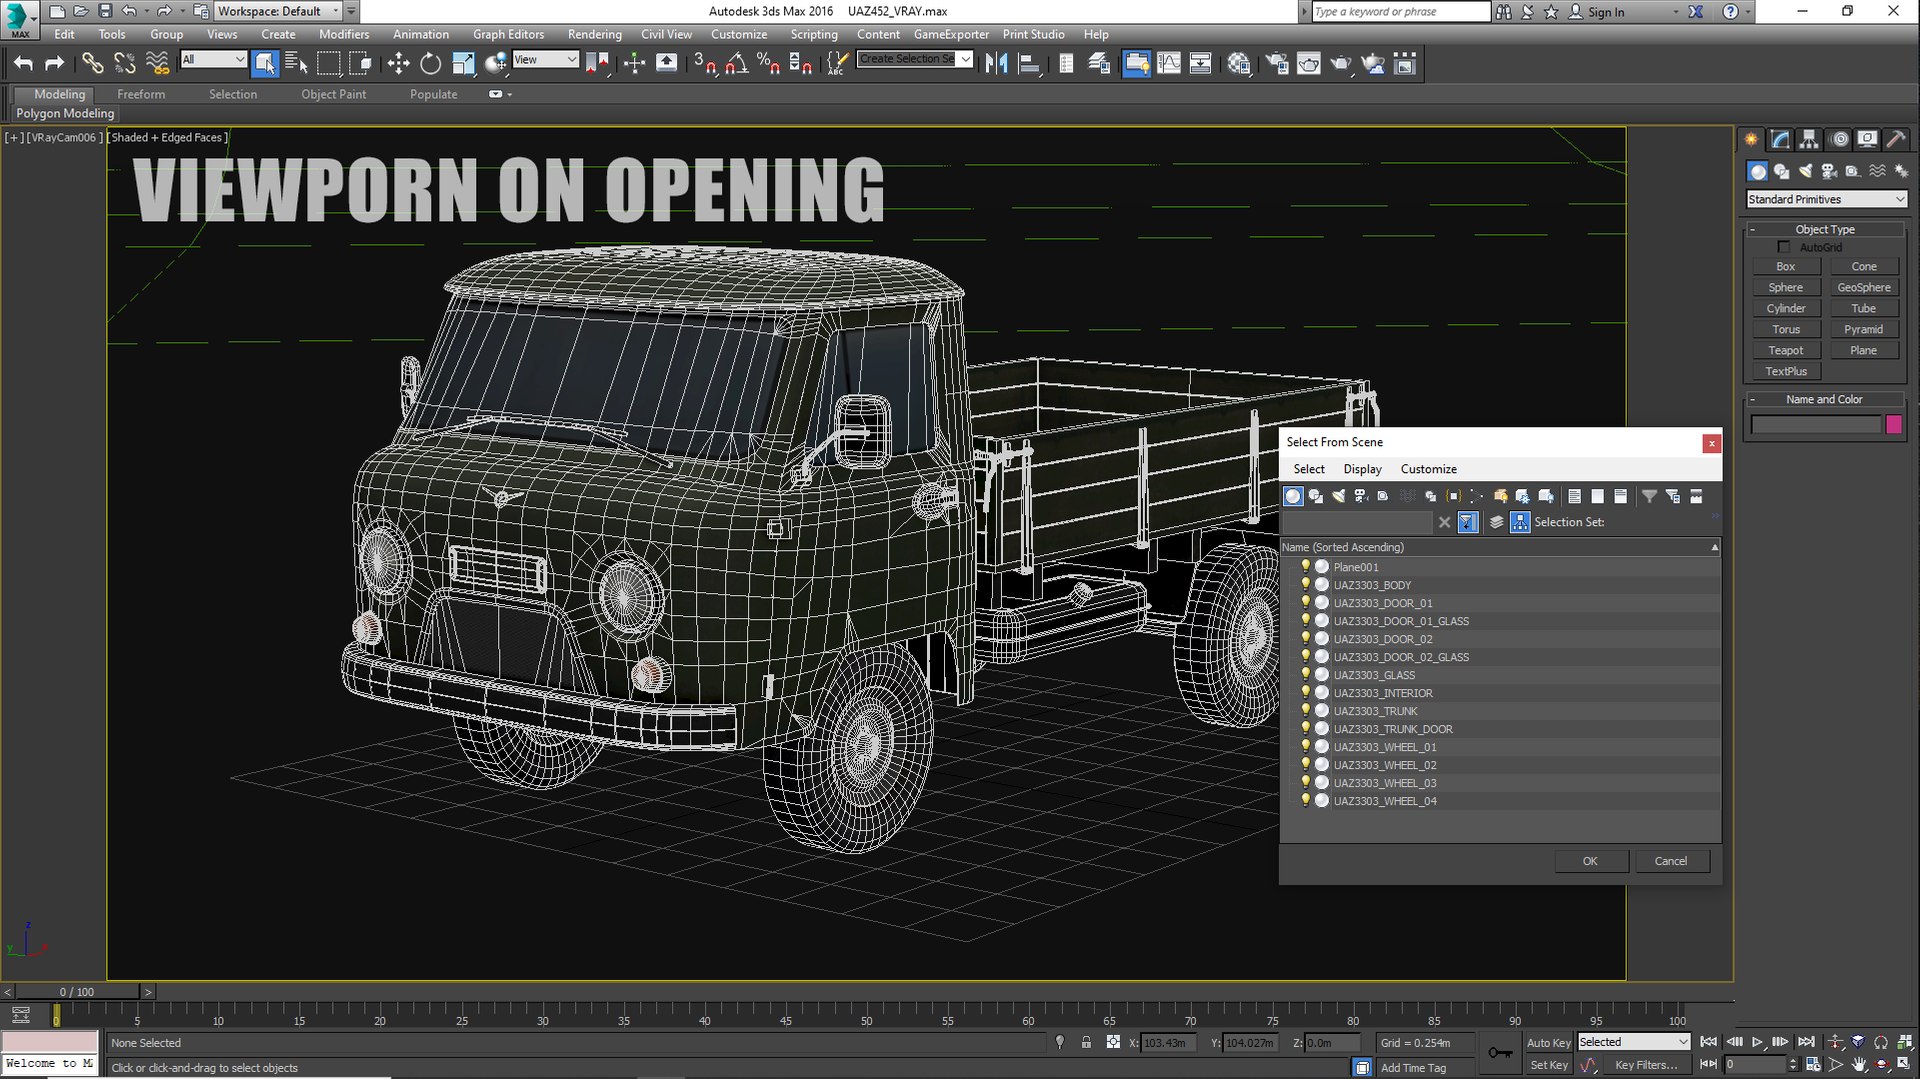Open Display menu in Select From Scene

click(x=1362, y=469)
